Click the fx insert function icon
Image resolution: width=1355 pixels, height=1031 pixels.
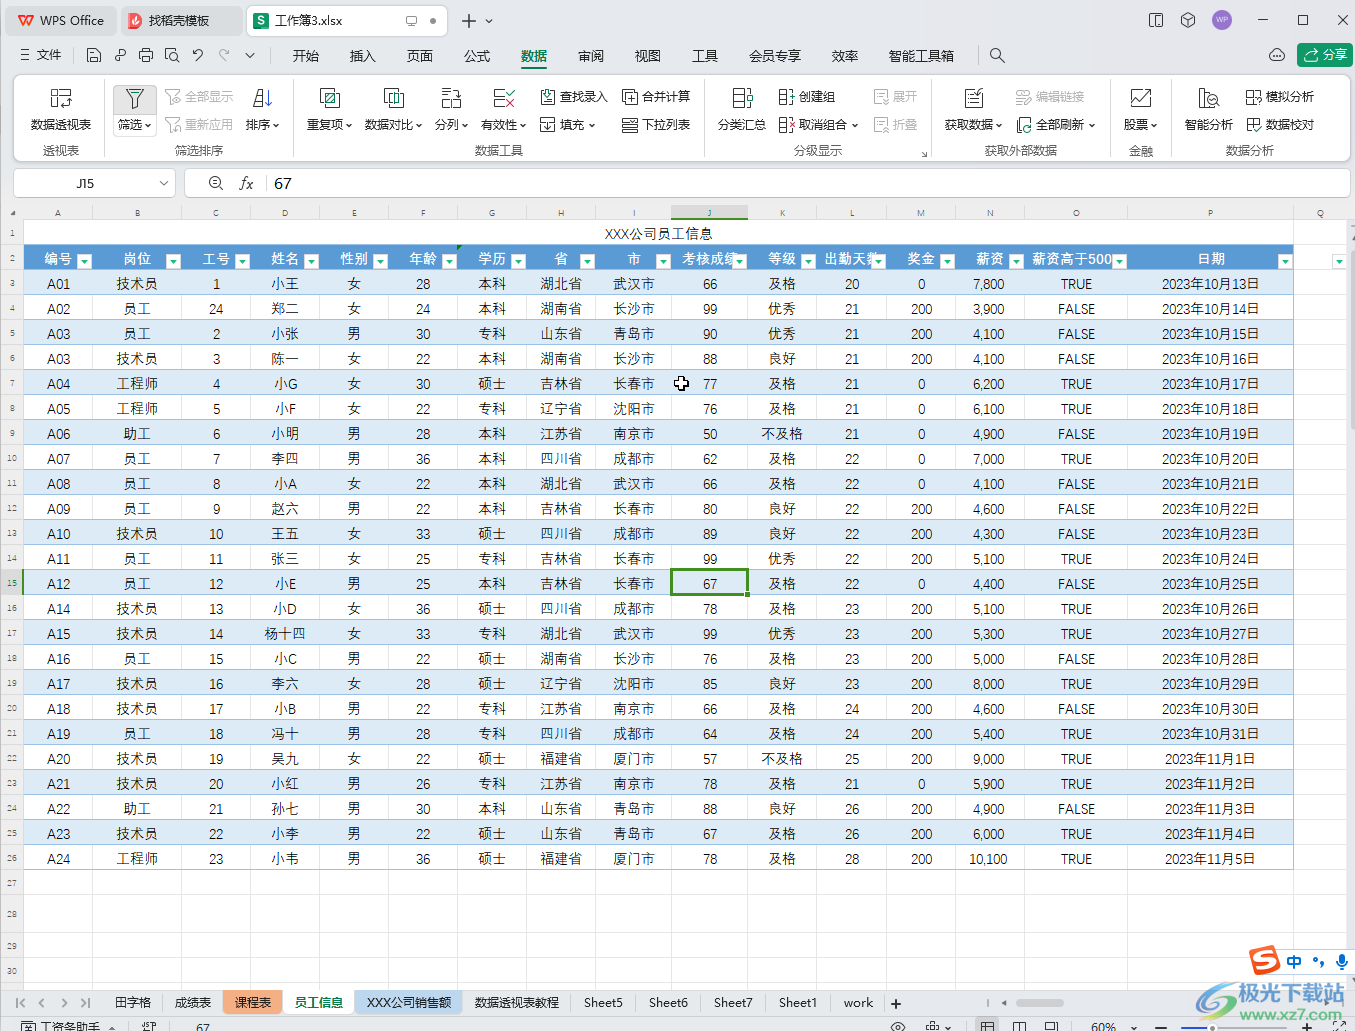point(246,183)
